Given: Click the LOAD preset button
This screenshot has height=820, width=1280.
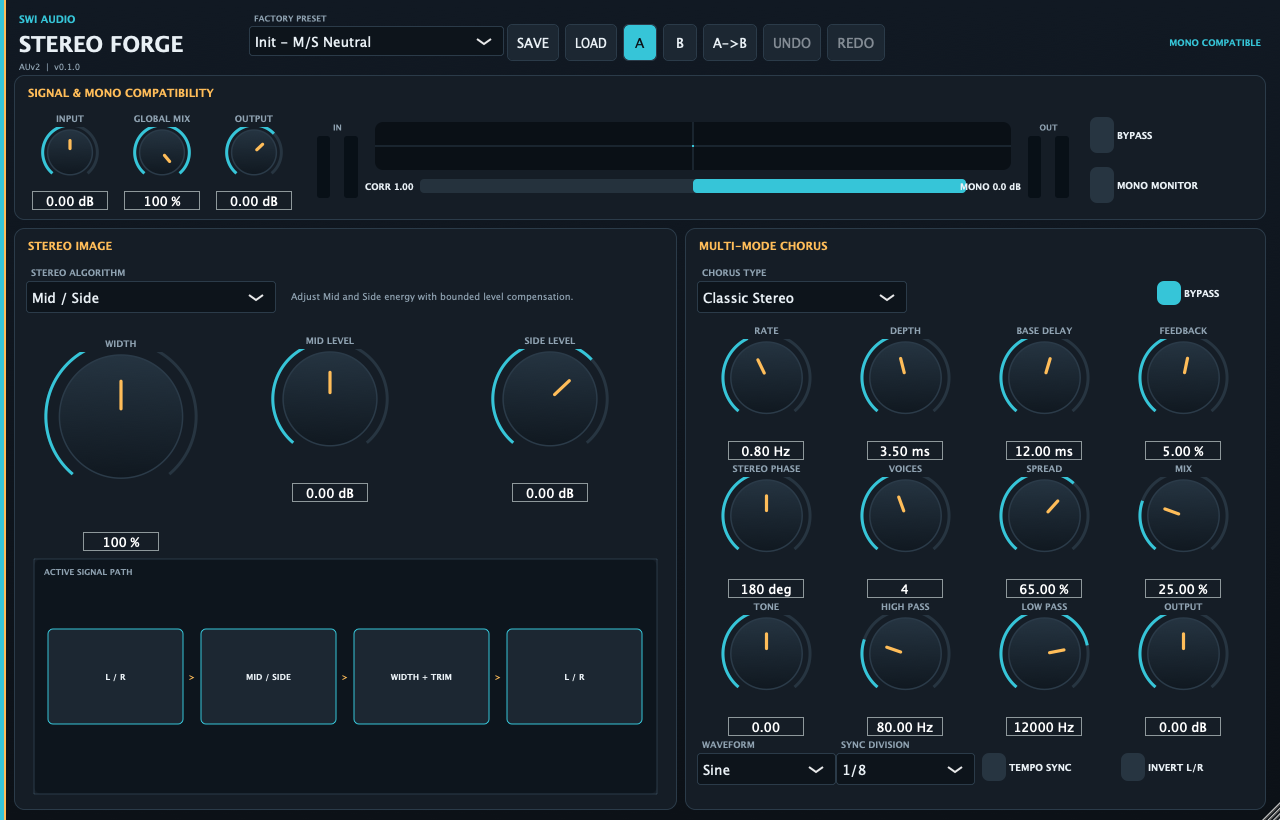Looking at the screenshot, I should [591, 43].
